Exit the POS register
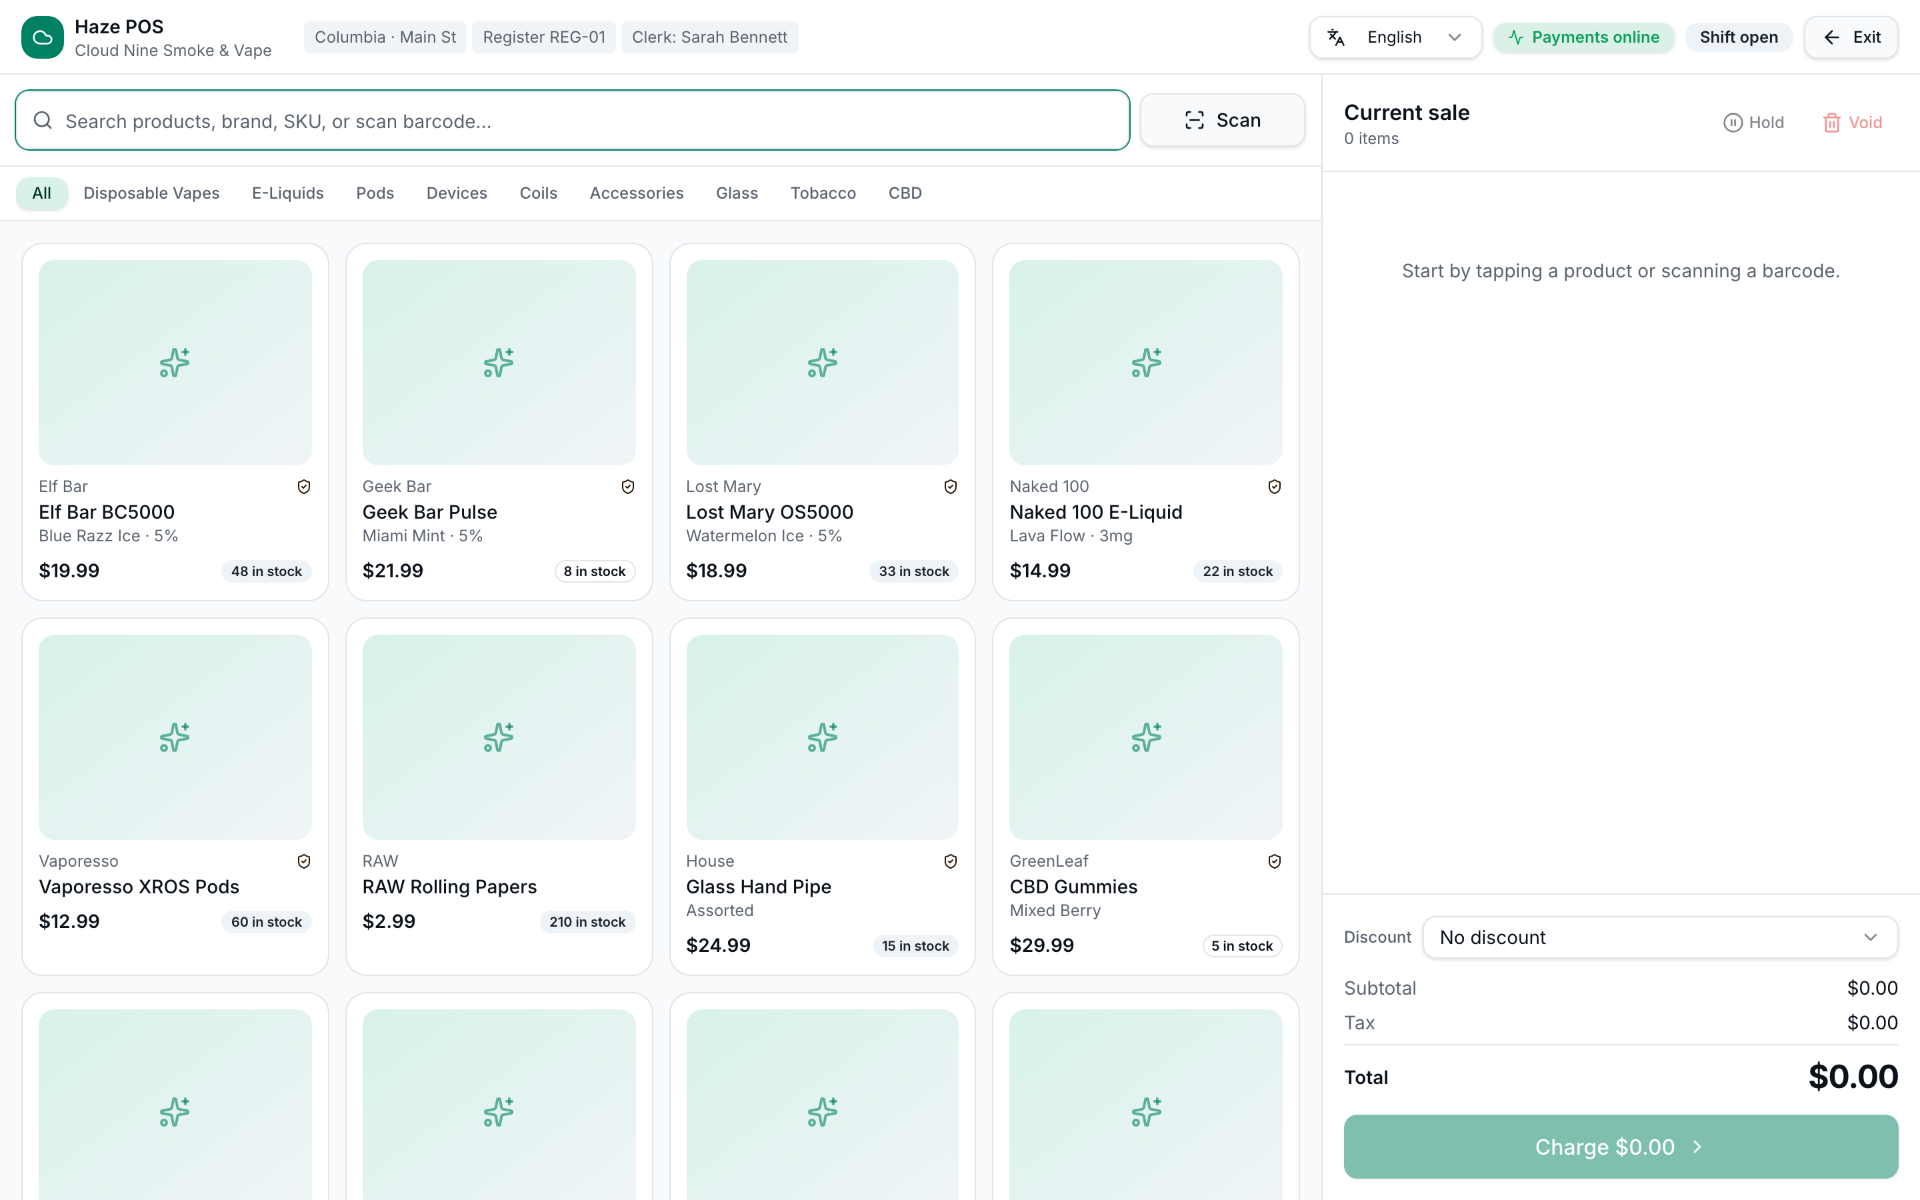The image size is (1920, 1200). tap(1851, 37)
